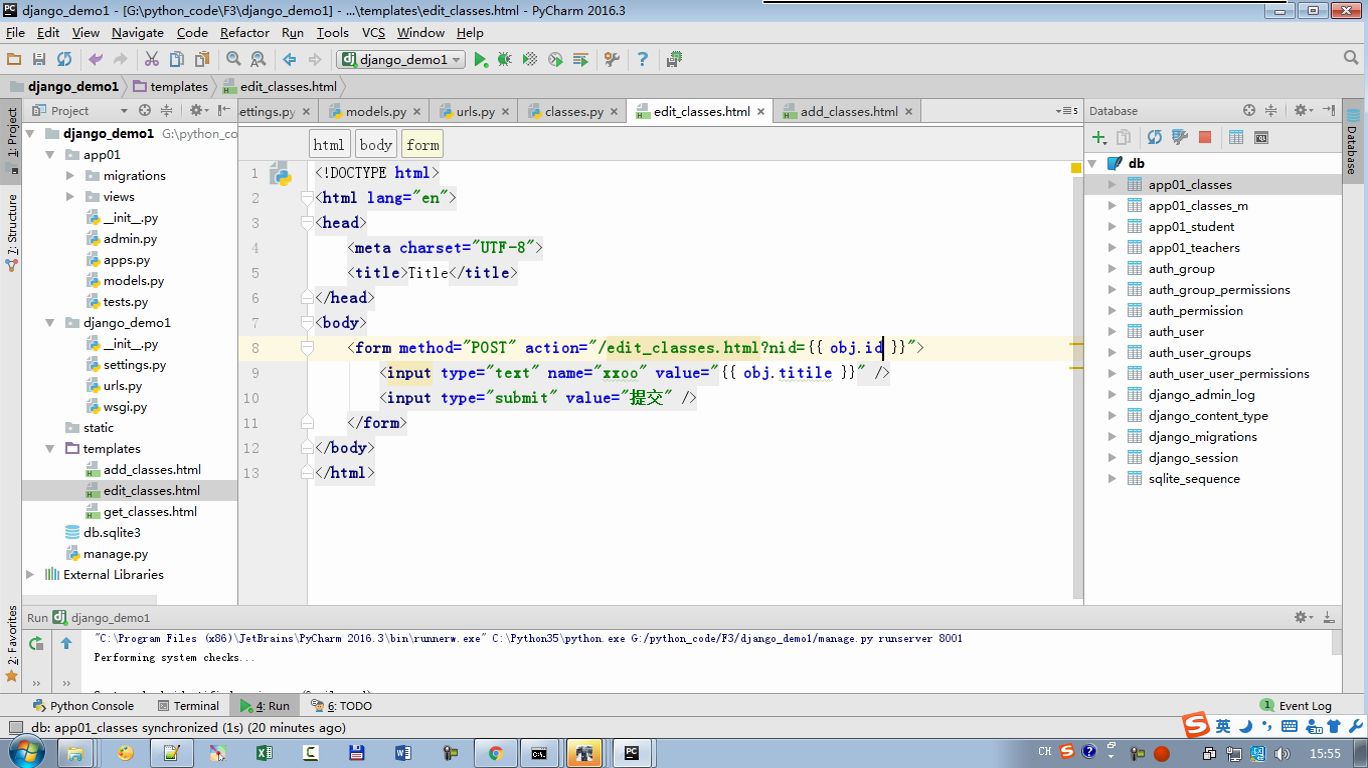Image resolution: width=1368 pixels, height=768 pixels.
Task: Click the Copy icon in main toolbar
Action: coord(177,60)
